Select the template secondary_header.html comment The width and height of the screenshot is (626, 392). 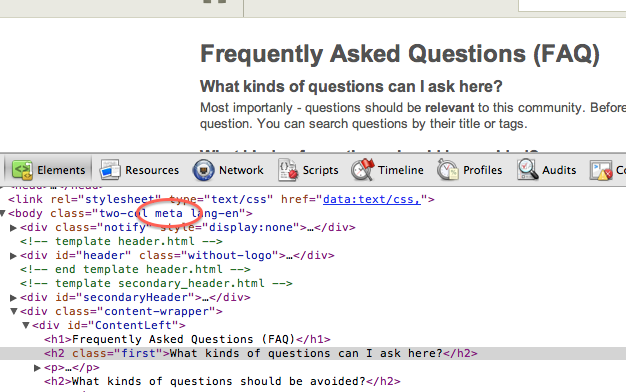(156, 283)
